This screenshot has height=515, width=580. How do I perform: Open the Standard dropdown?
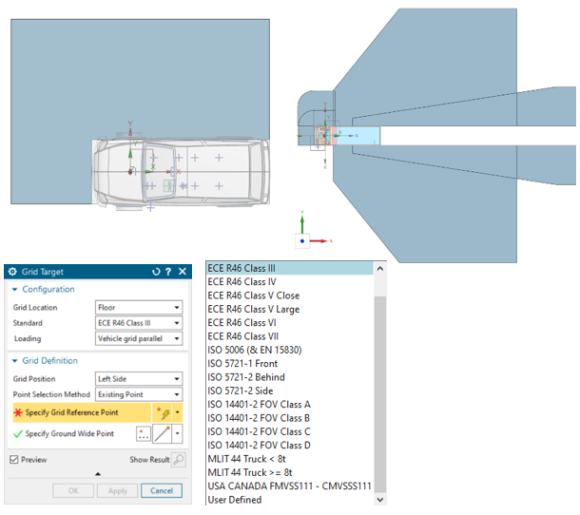(x=139, y=323)
